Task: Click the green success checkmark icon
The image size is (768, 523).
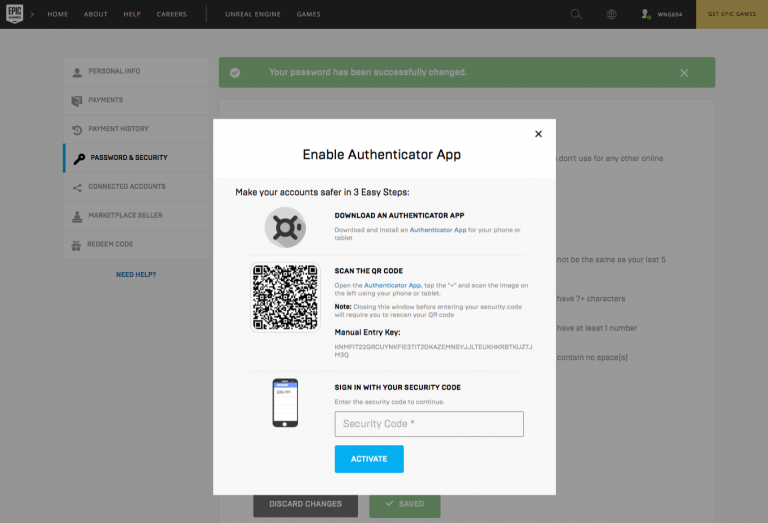Action: pos(235,73)
